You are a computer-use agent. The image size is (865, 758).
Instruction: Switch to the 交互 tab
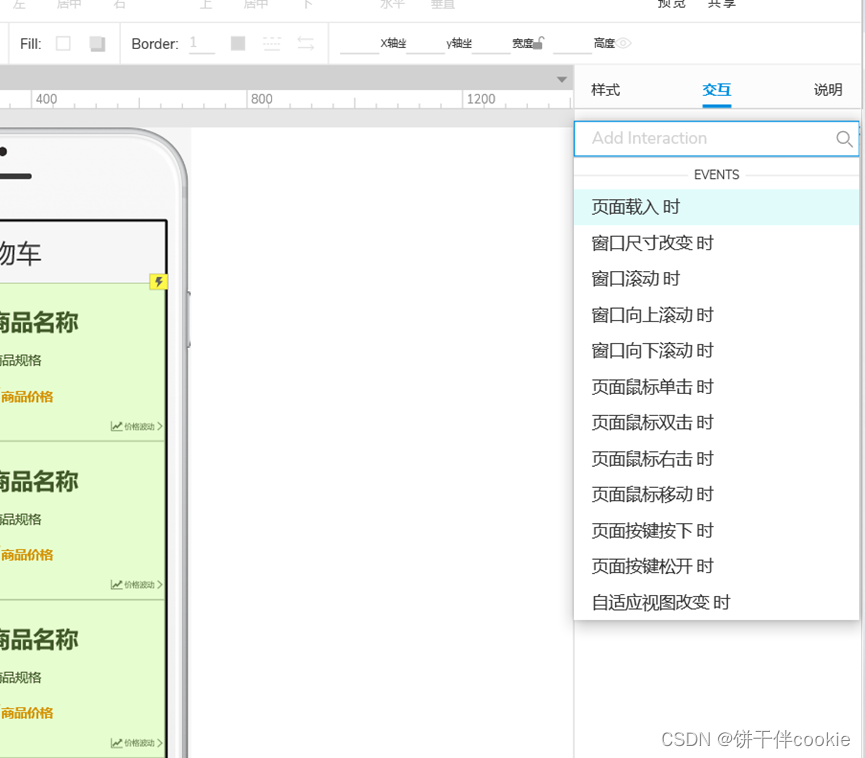pos(717,90)
